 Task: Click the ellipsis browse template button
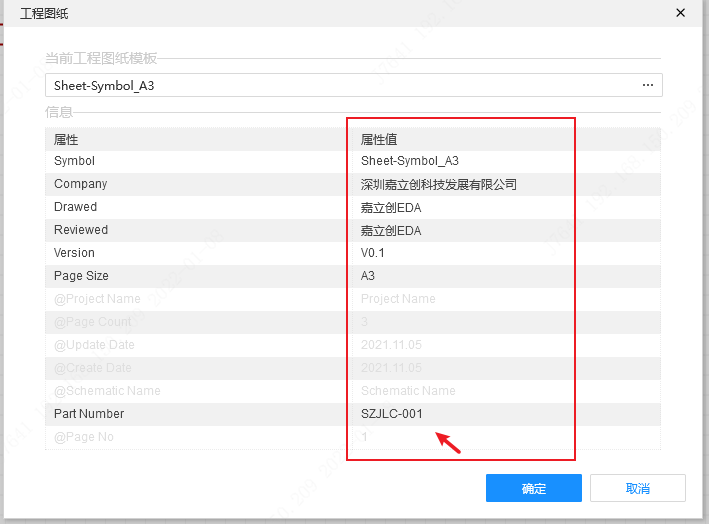647,86
